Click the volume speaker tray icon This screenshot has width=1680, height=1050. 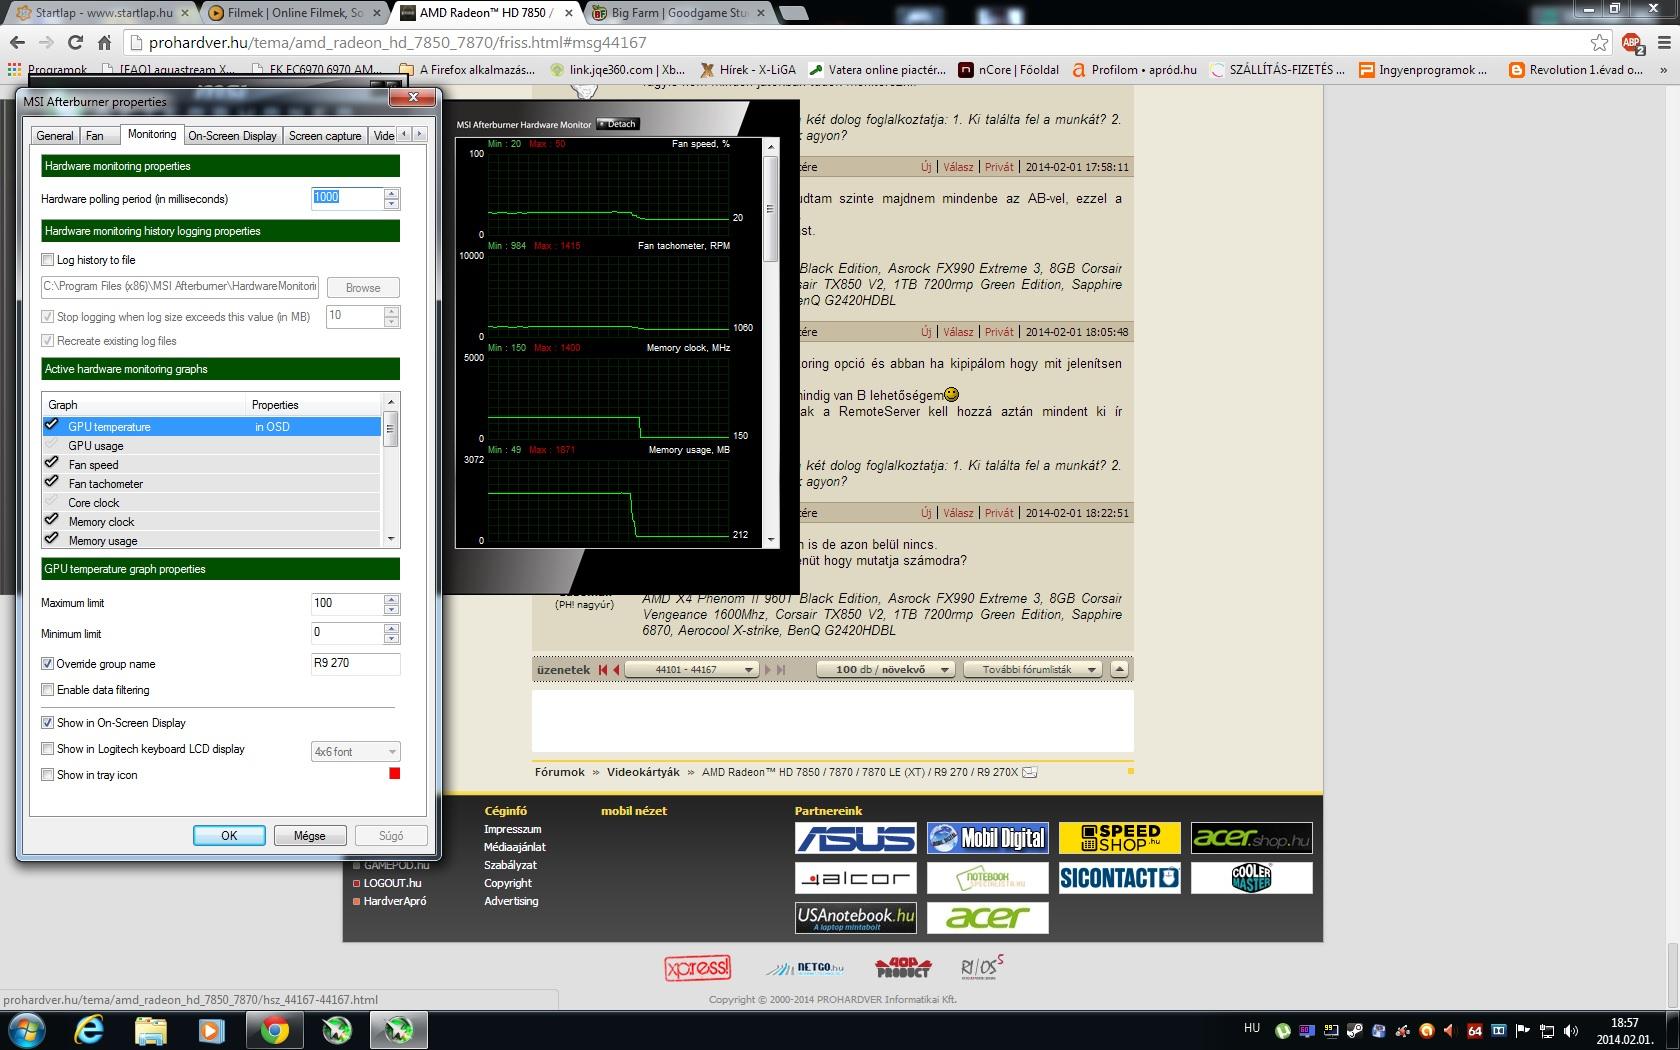(x=1571, y=1030)
